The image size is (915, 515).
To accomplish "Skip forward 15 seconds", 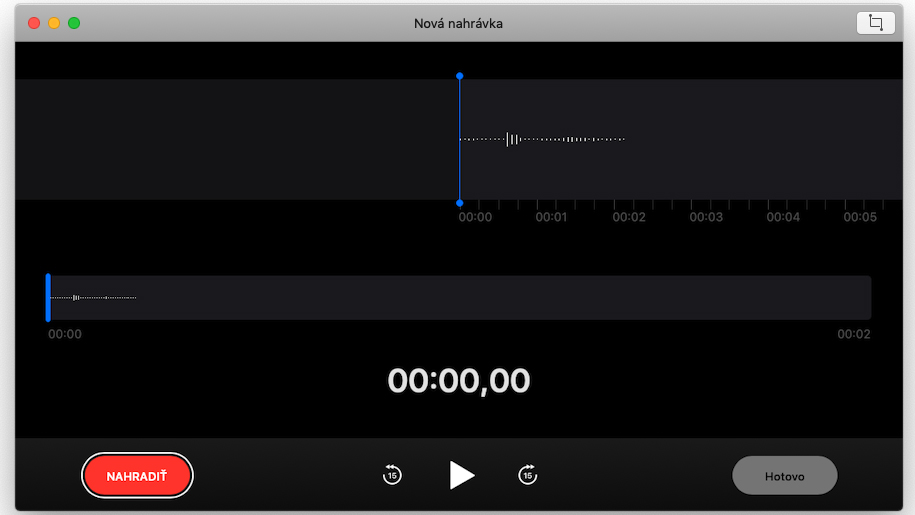I will pyautogui.click(x=528, y=475).
